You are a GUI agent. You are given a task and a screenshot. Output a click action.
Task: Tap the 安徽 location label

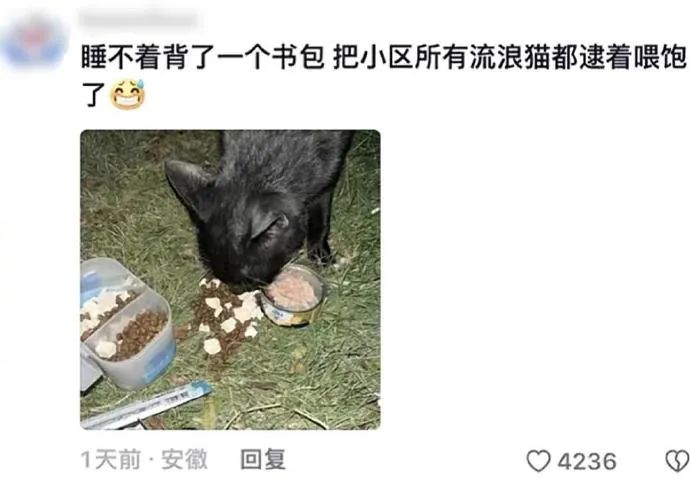click(184, 460)
